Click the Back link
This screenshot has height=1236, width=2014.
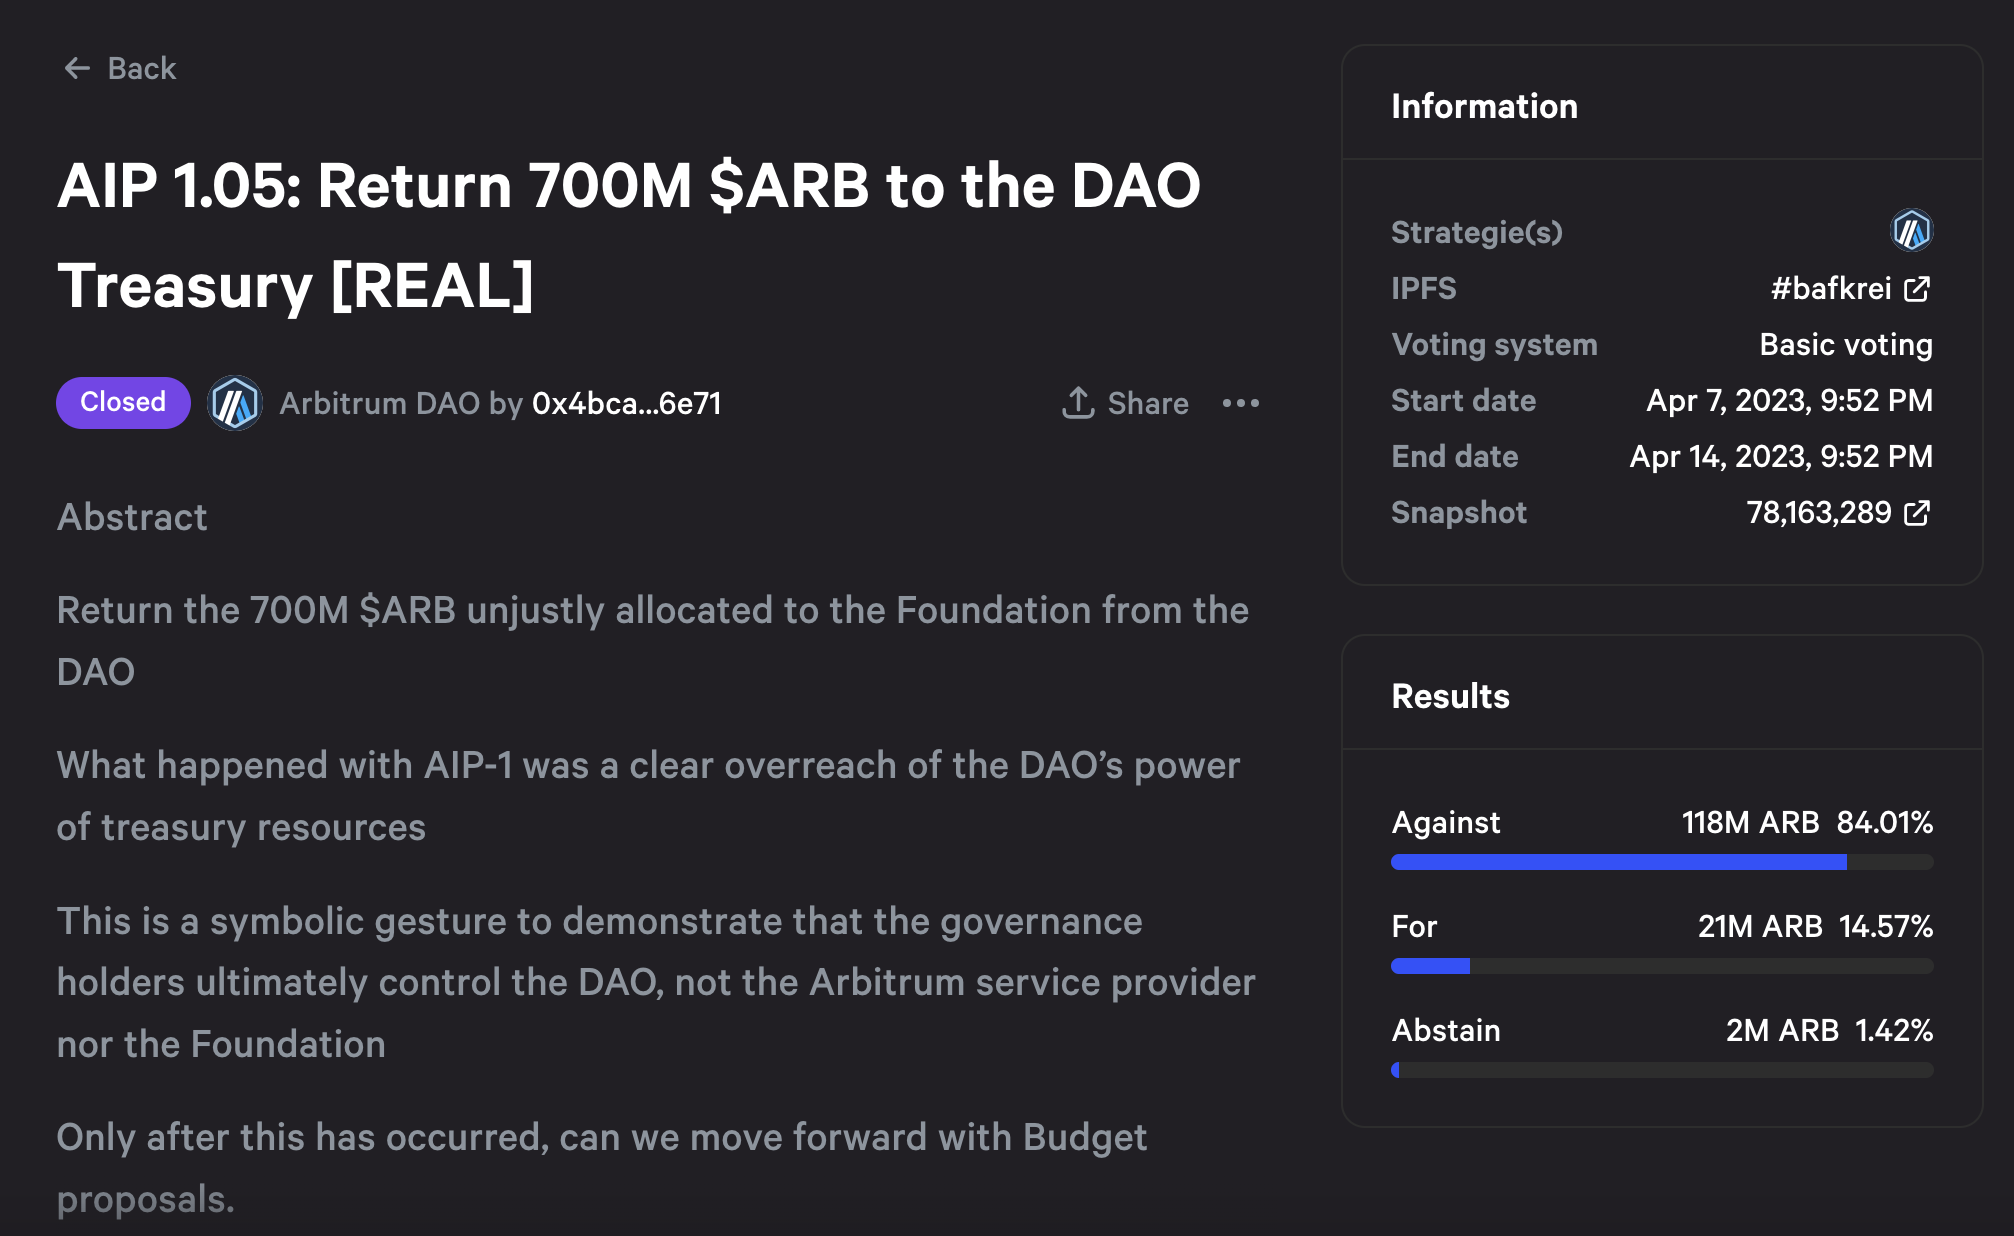[141, 68]
